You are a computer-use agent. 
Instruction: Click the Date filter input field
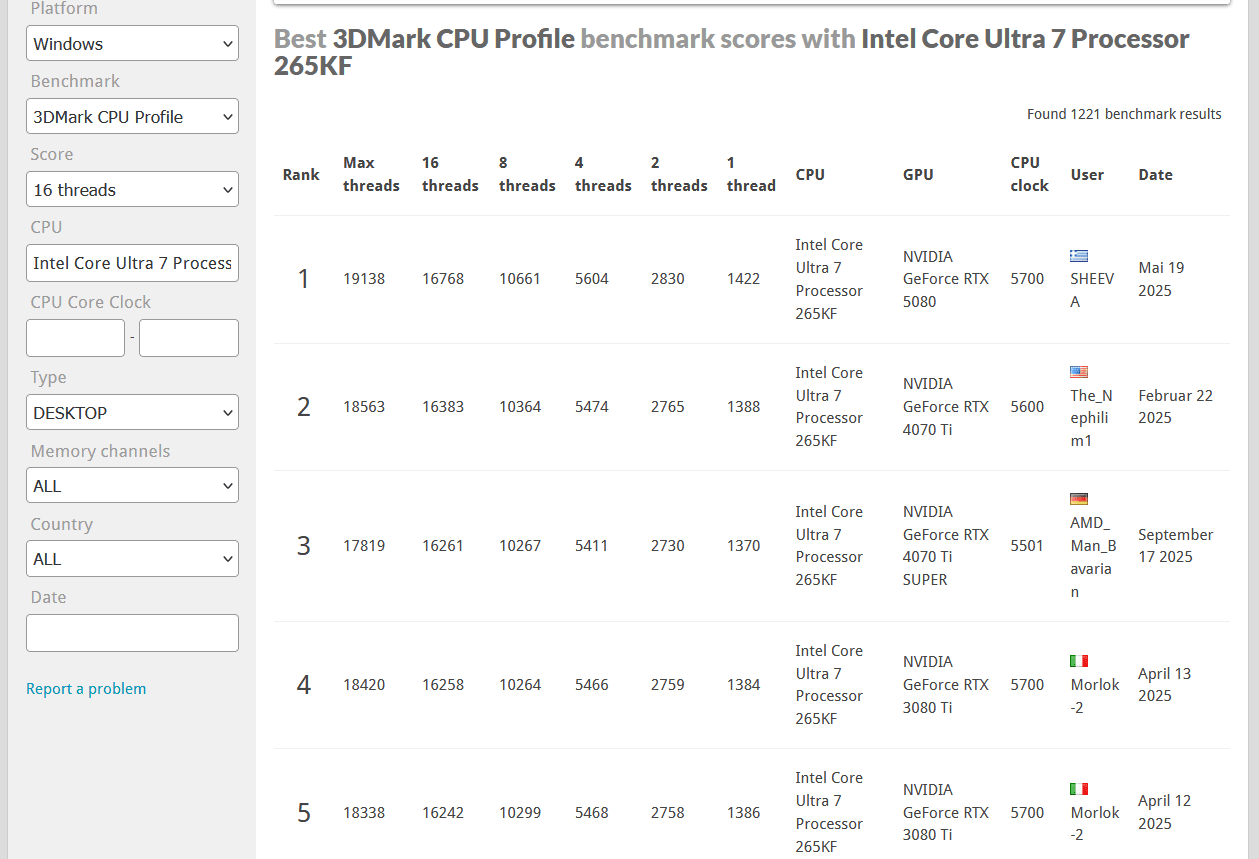[132, 633]
